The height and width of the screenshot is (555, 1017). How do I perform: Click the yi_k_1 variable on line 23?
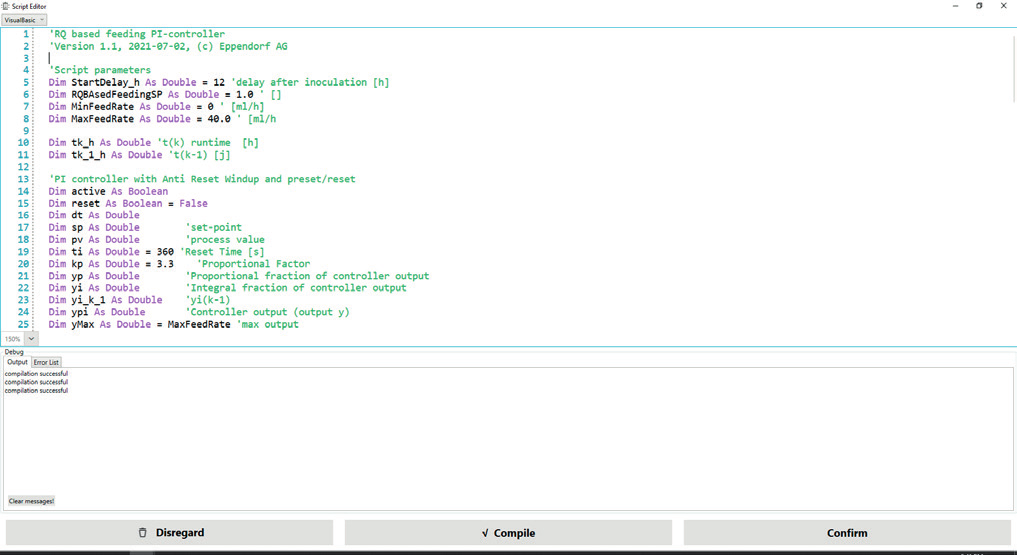point(88,300)
